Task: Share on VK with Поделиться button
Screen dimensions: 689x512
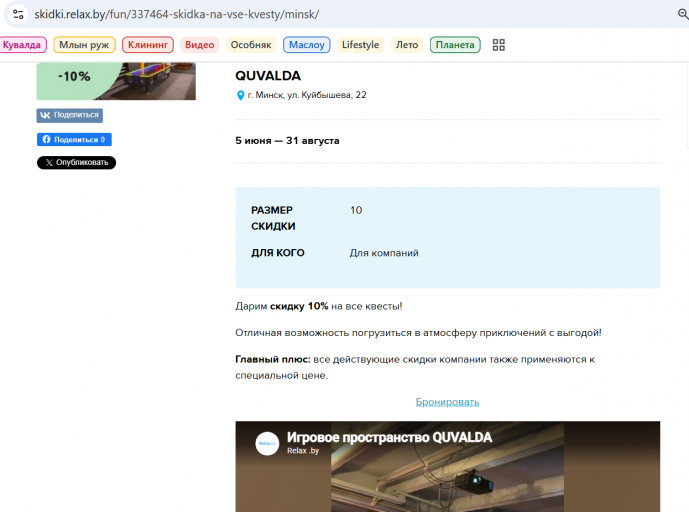Action: tap(69, 115)
